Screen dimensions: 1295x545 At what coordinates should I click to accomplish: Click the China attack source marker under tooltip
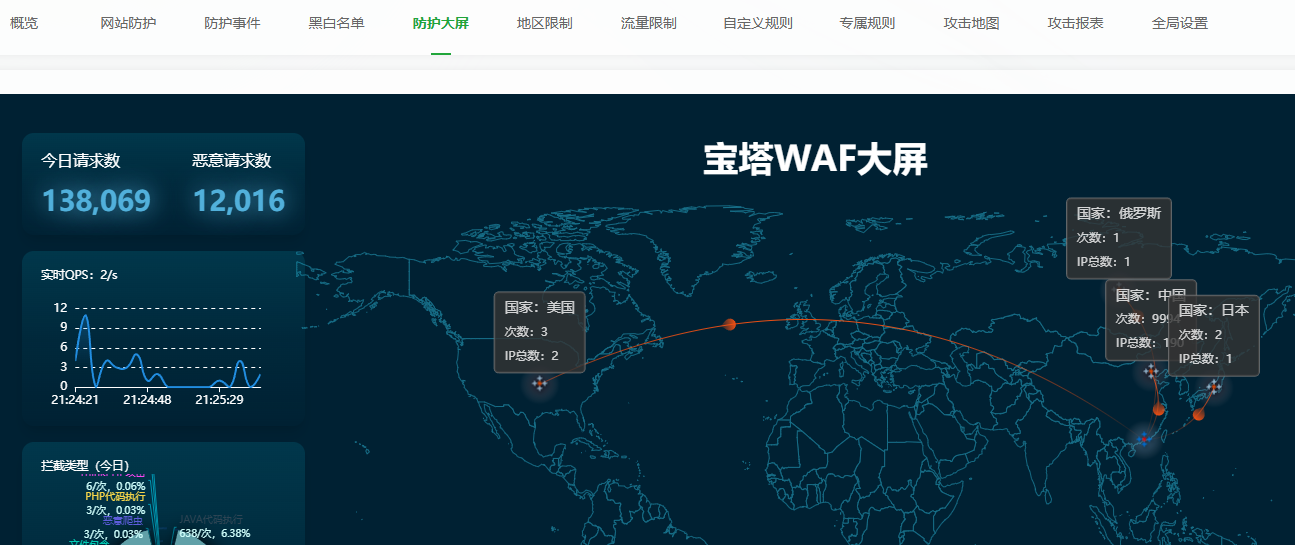coord(1151,371)
